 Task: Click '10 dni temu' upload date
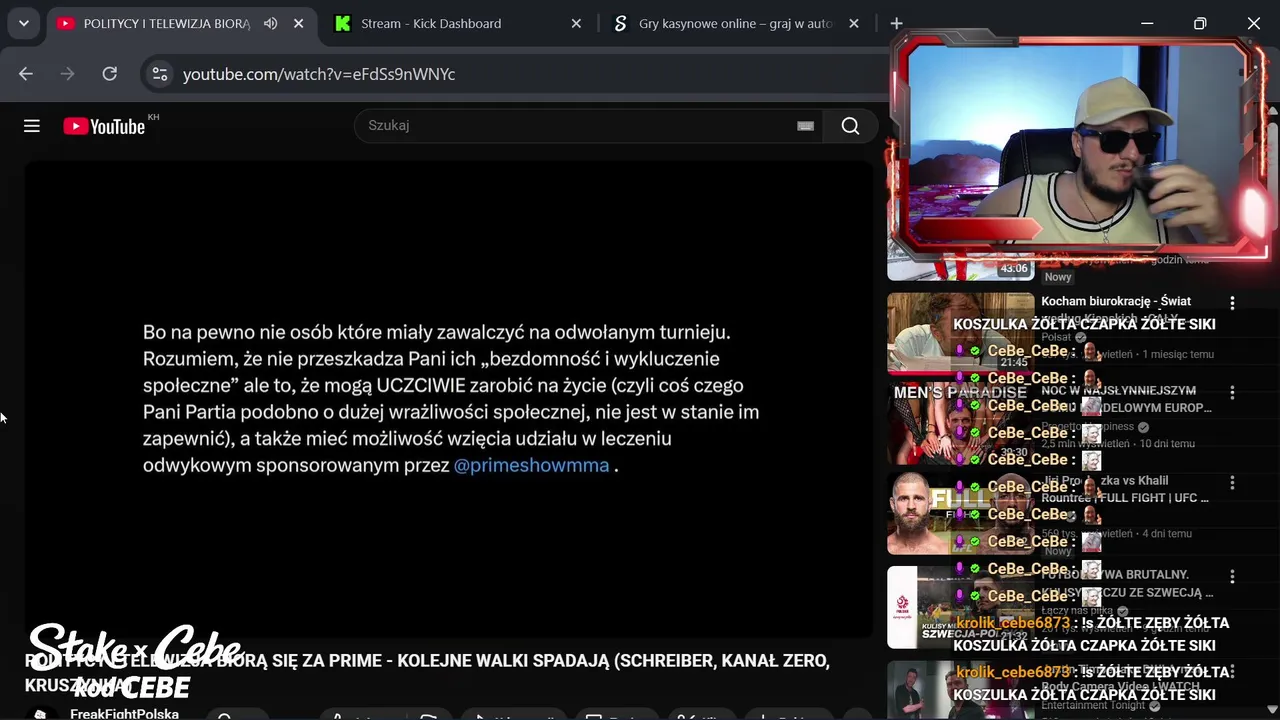[x=1168, y=444]
